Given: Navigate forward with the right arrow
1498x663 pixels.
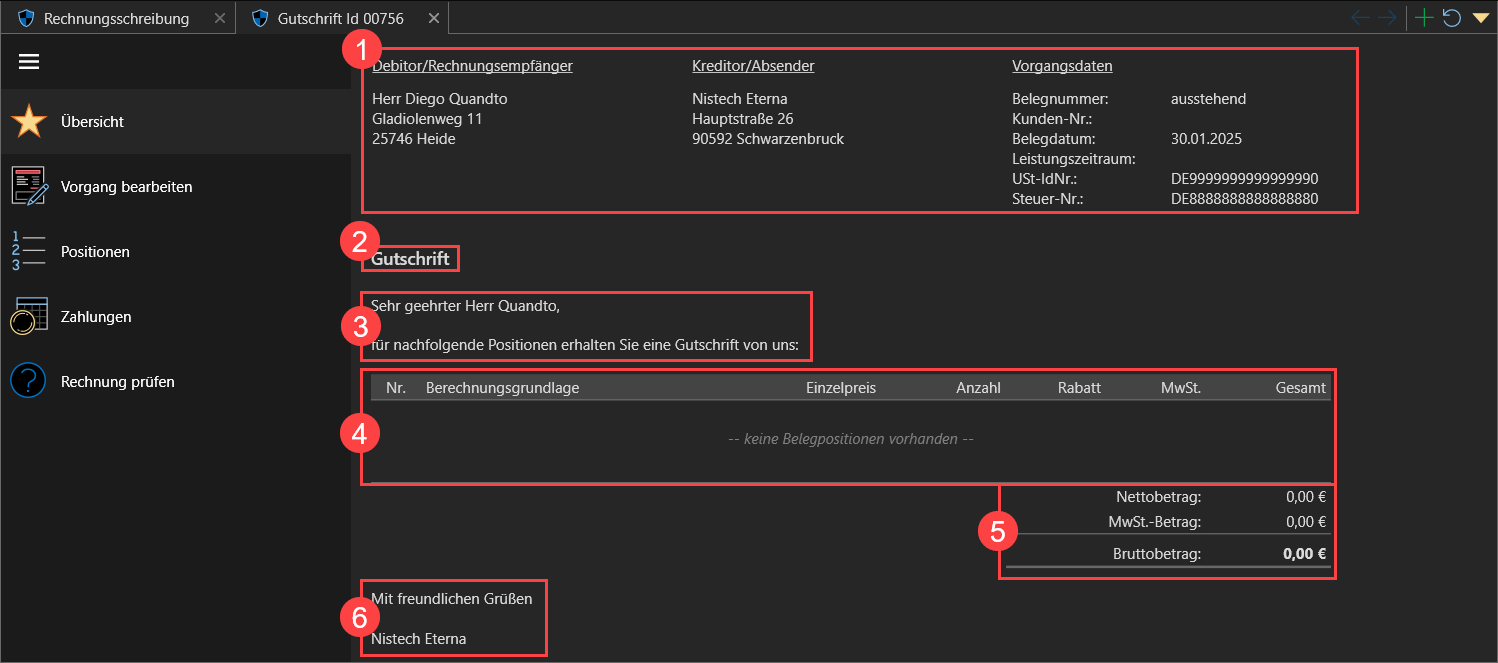Looking at the screenshot, I should 1386,18.
